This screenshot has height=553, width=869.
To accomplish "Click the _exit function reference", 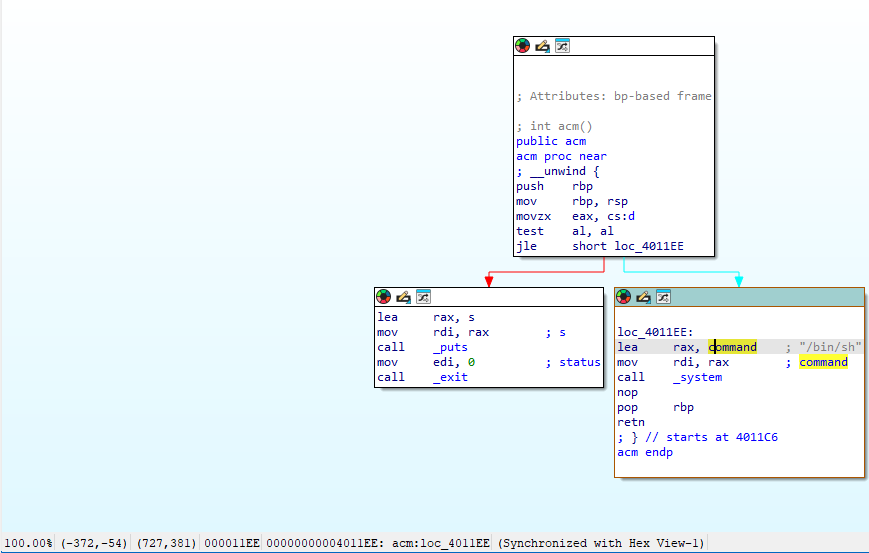I will [450, 377].
